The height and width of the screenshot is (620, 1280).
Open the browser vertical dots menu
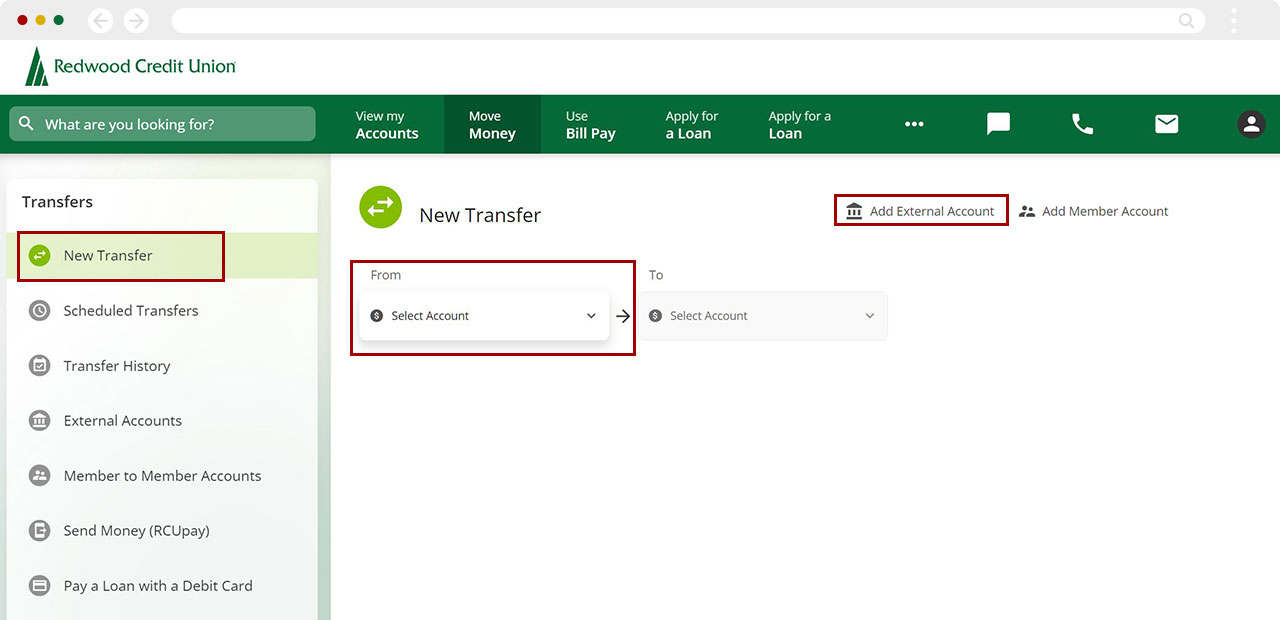1234,20
